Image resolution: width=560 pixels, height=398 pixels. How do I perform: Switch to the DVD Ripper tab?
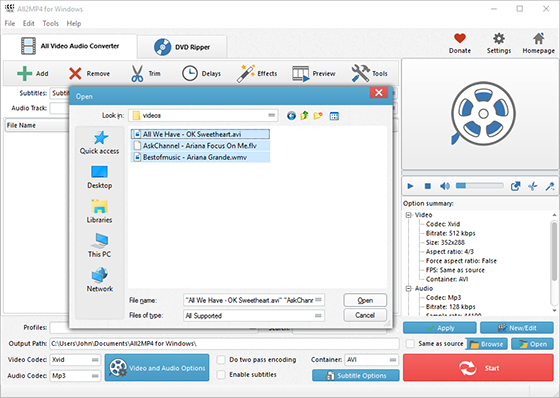pos(182,47)
